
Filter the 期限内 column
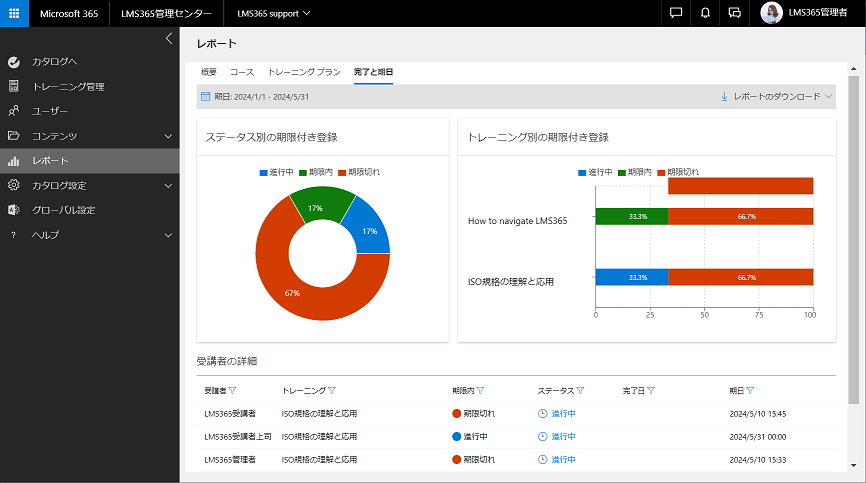480,390
